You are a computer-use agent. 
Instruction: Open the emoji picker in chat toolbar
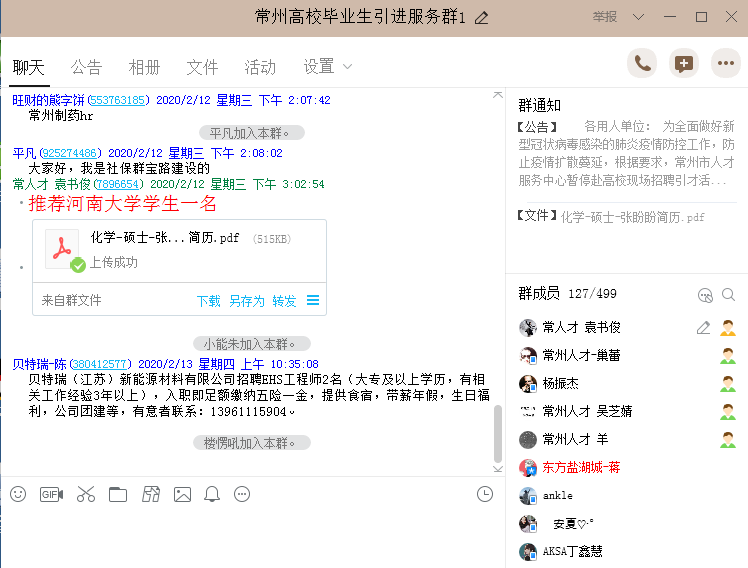[18, 494]
